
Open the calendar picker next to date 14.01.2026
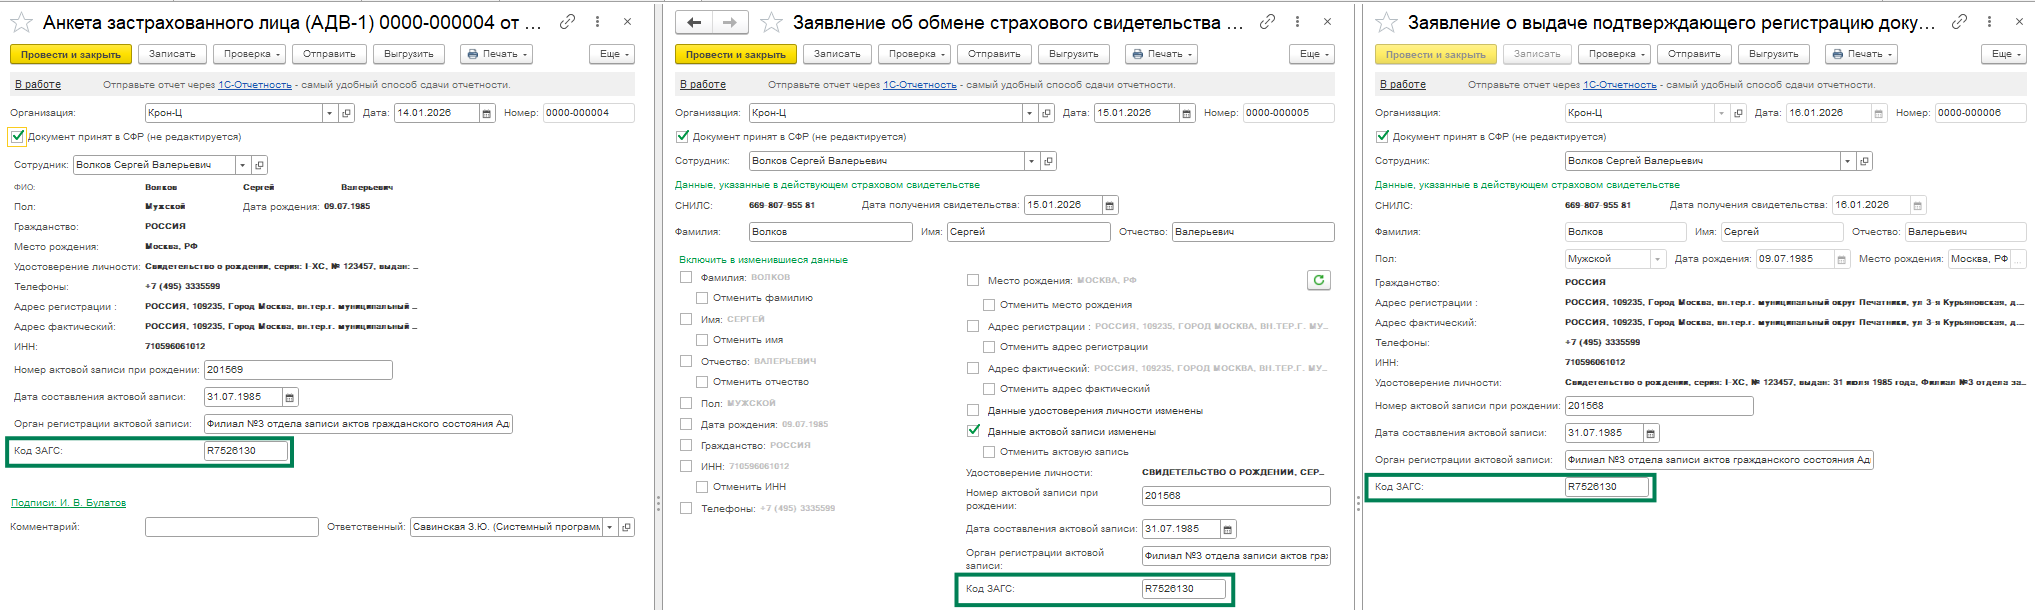487,113
